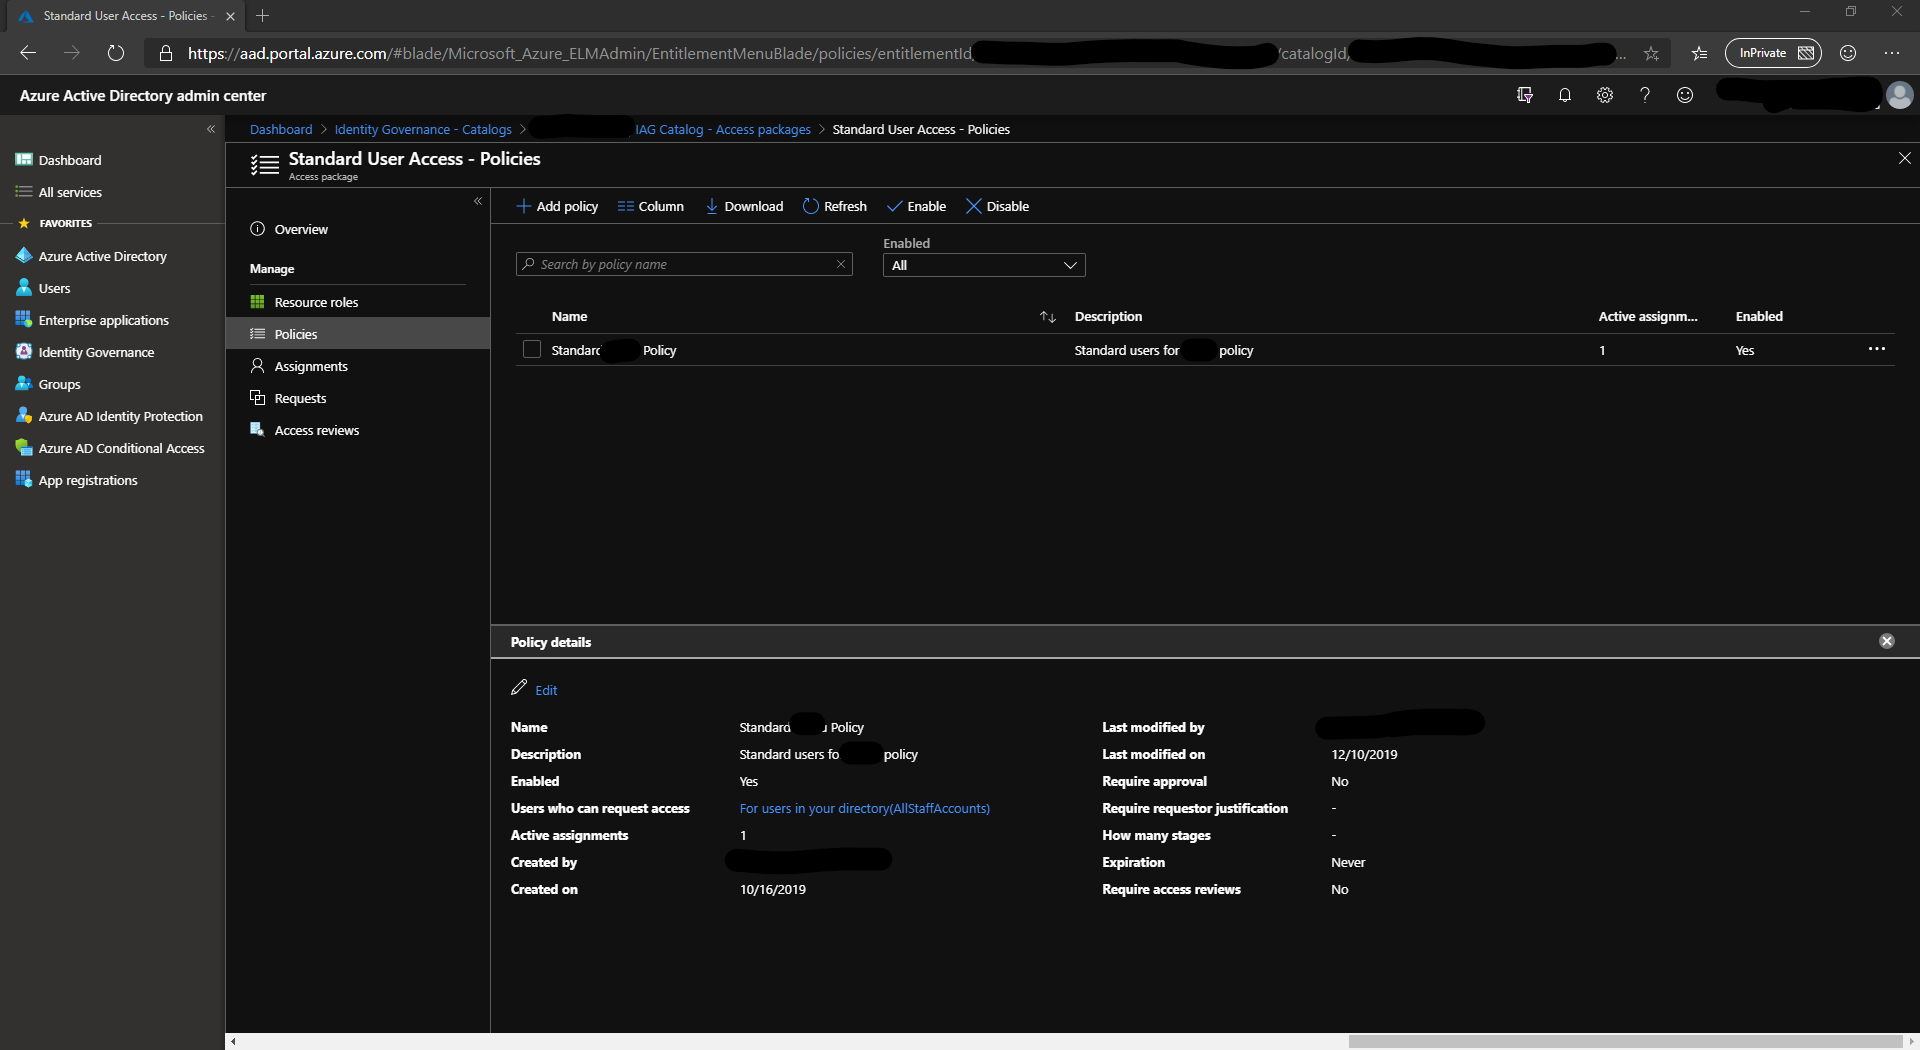1920x1050 pixels.
Task: Click the policies list icon beside the blade title
Action: coord(265,165)
